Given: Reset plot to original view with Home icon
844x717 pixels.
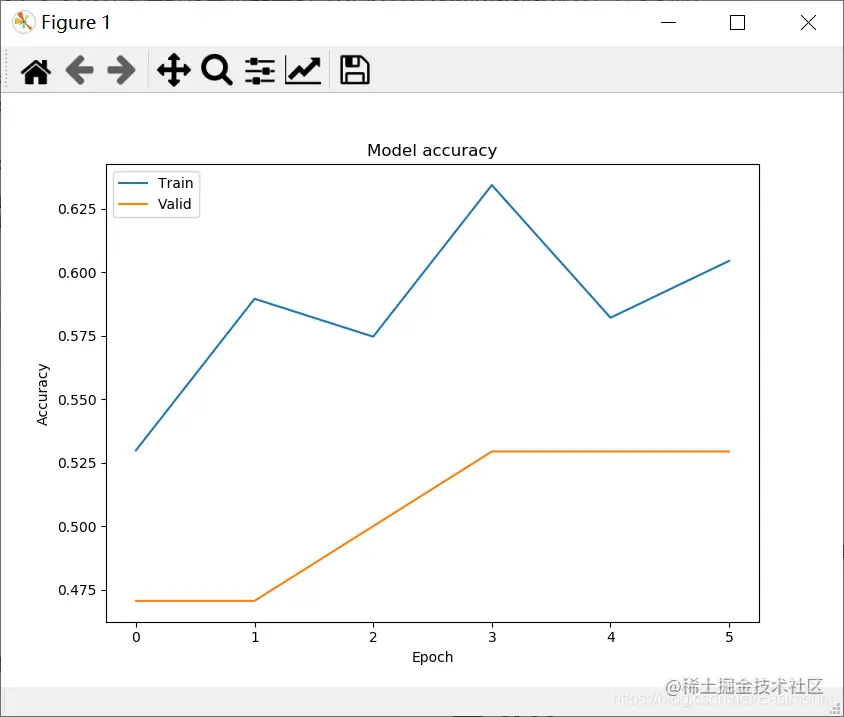Looking at the screenshot, I should 36,71.
